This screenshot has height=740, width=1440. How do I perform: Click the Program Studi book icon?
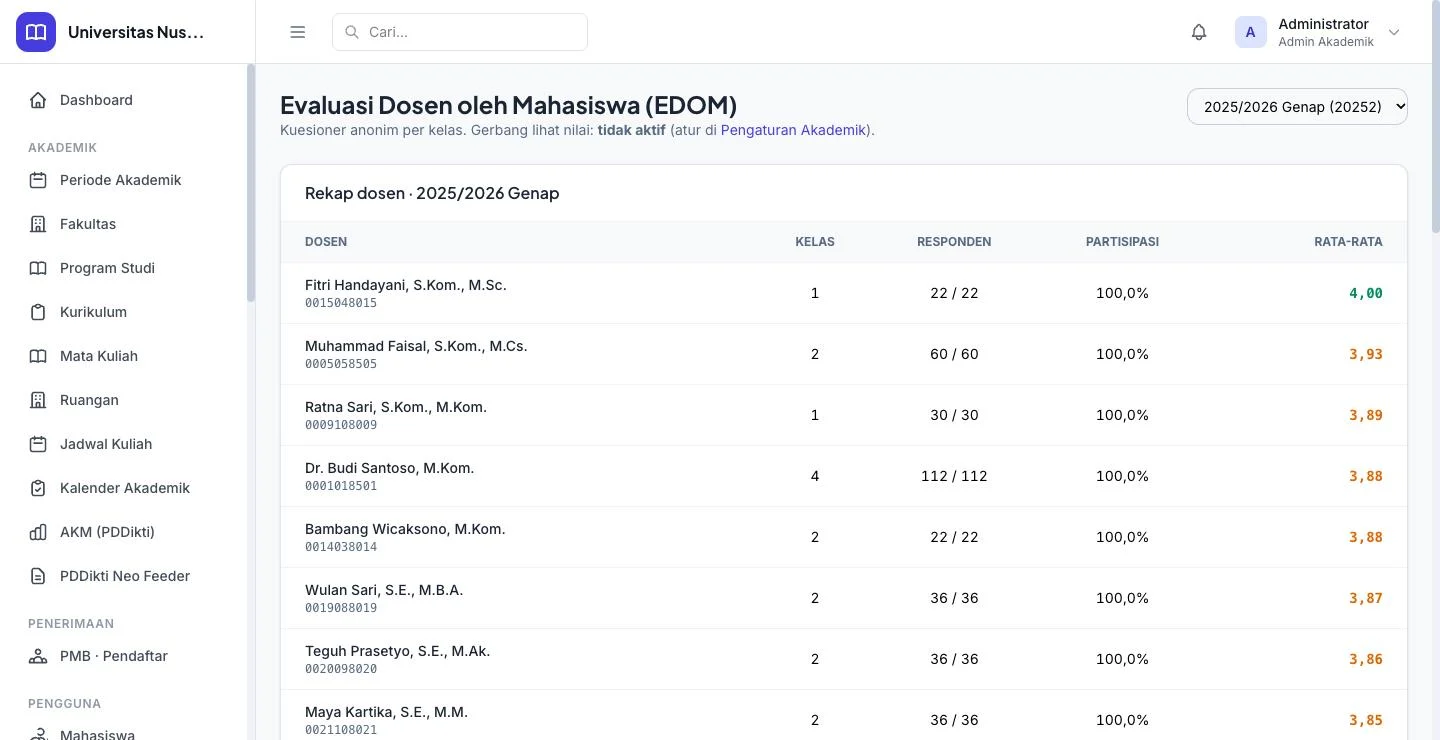tap(38, 268)
